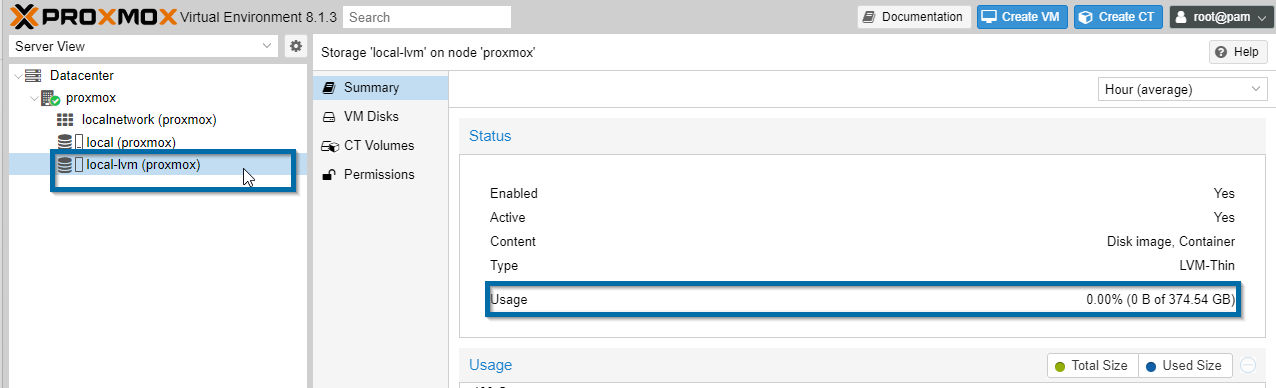
Task: Select localnetwork (proxmox) tree item
Action: (149, 119)
